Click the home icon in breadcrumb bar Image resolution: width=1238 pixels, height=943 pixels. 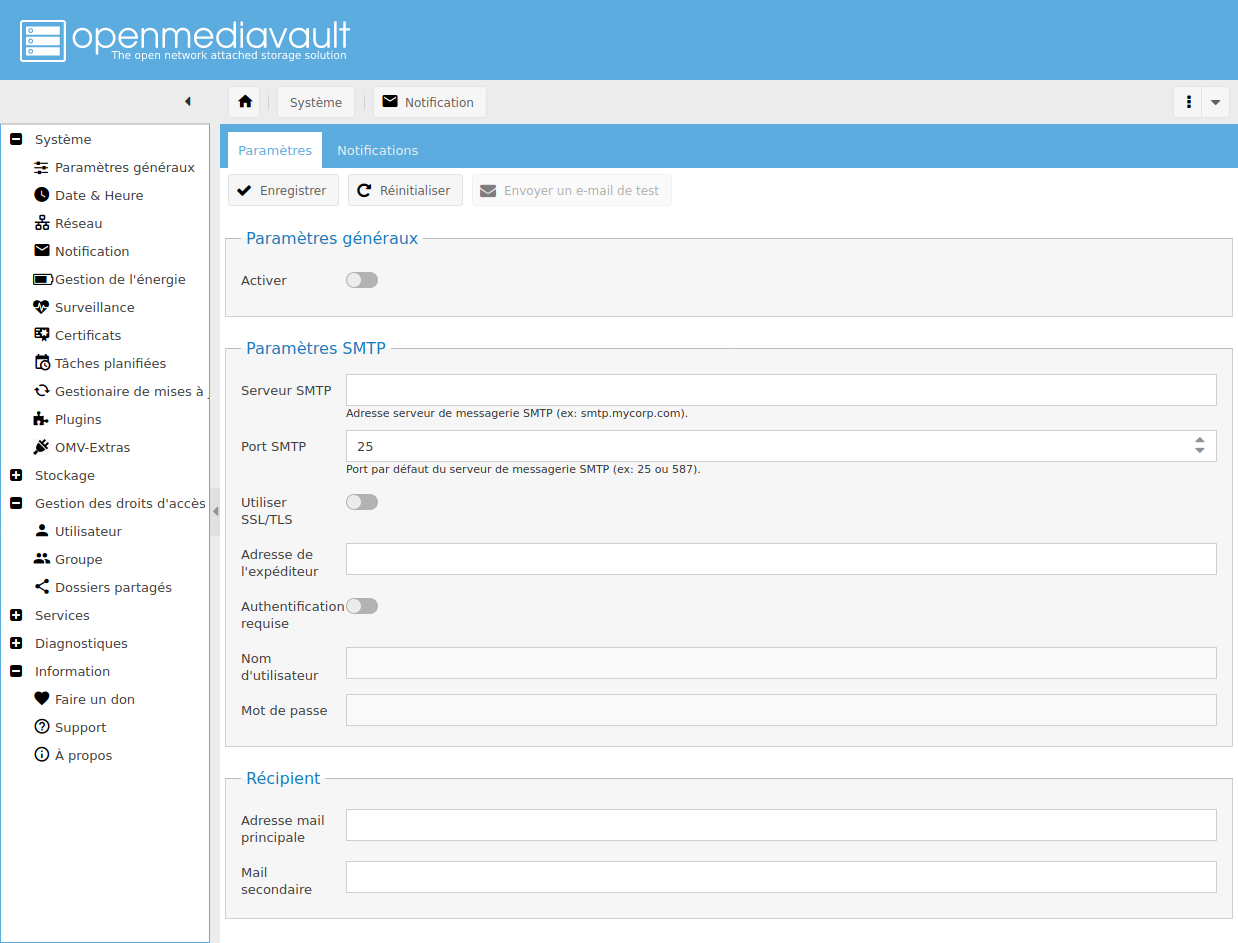point(244,102)
